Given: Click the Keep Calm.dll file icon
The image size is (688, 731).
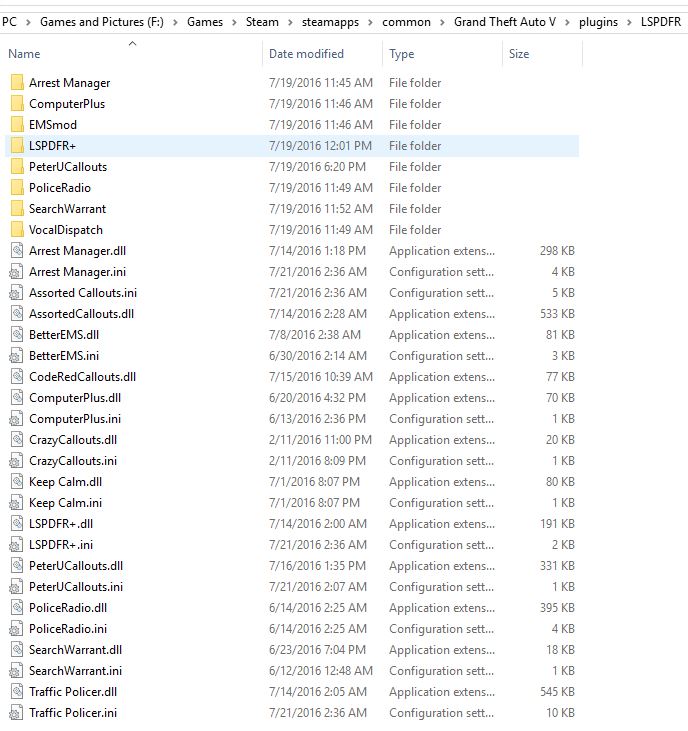Looking at the screenshot, I should tap(17, 482).
